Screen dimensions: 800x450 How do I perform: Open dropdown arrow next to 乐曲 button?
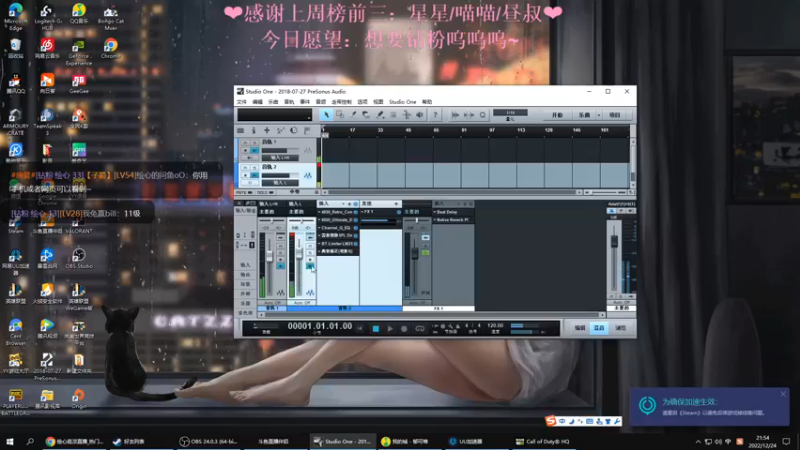[599, 115]
